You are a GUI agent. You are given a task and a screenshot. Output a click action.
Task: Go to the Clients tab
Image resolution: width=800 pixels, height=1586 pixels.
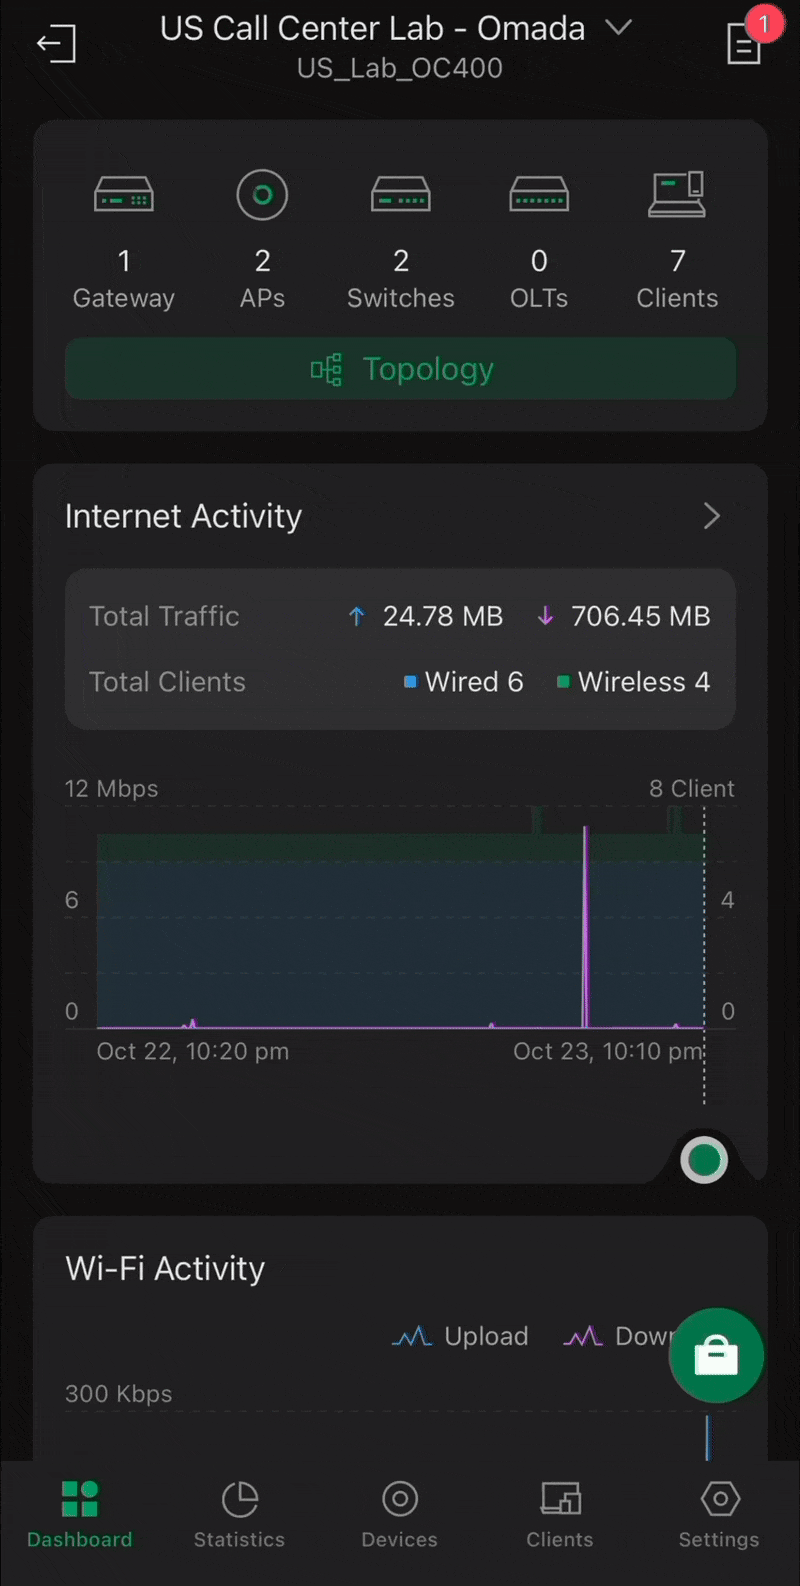(560, 1514)
